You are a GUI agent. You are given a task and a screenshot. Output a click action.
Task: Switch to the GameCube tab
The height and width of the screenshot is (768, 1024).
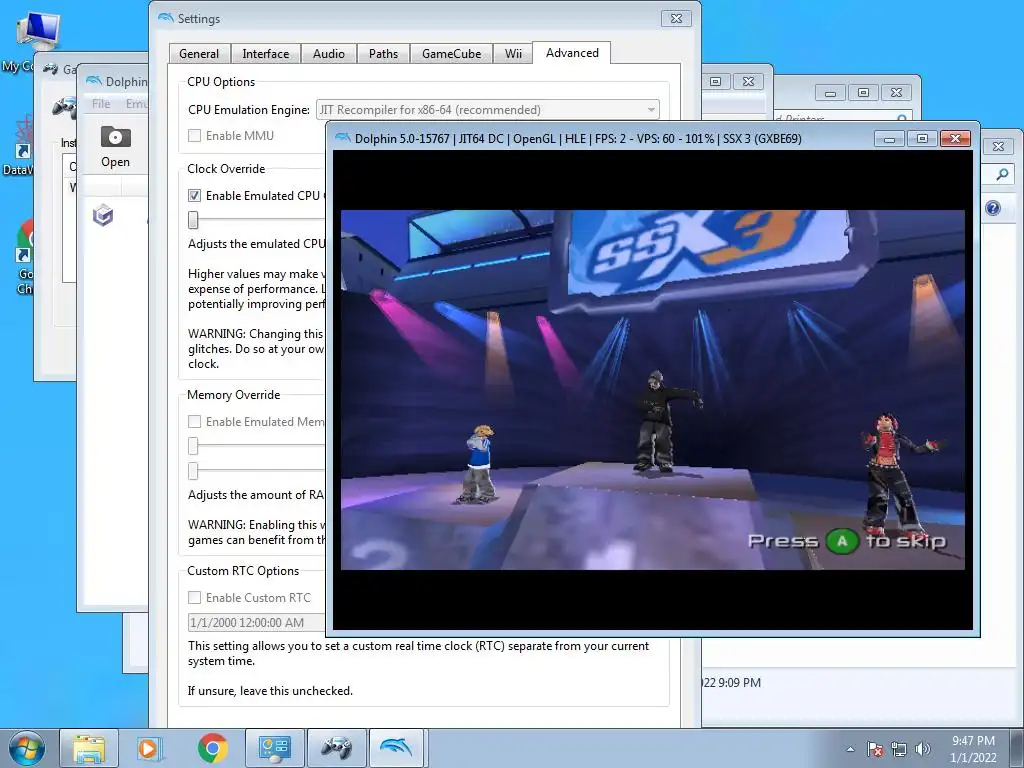point(451,54)
